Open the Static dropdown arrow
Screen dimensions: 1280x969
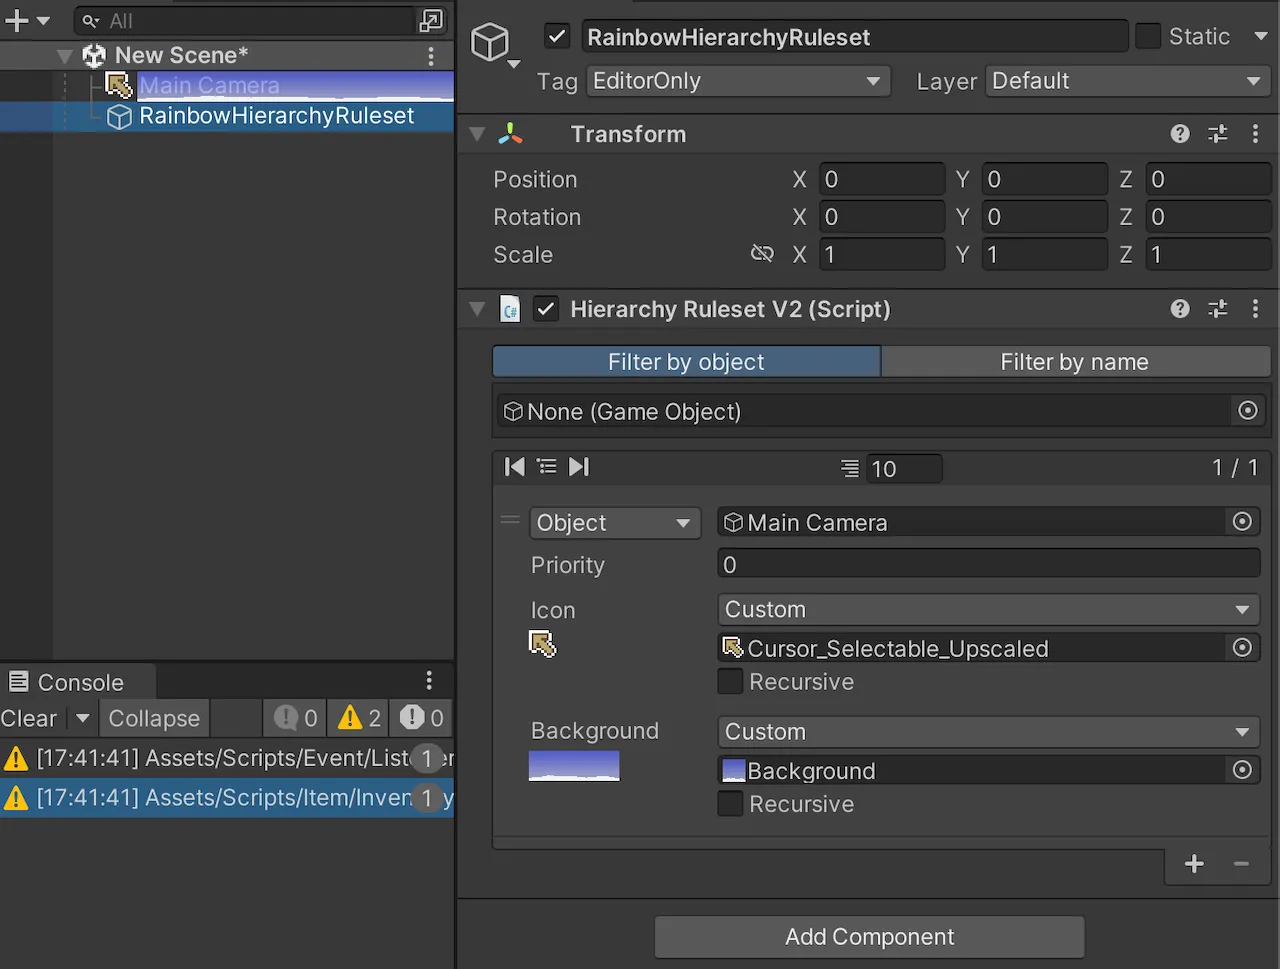click(x=1260, y=37)
